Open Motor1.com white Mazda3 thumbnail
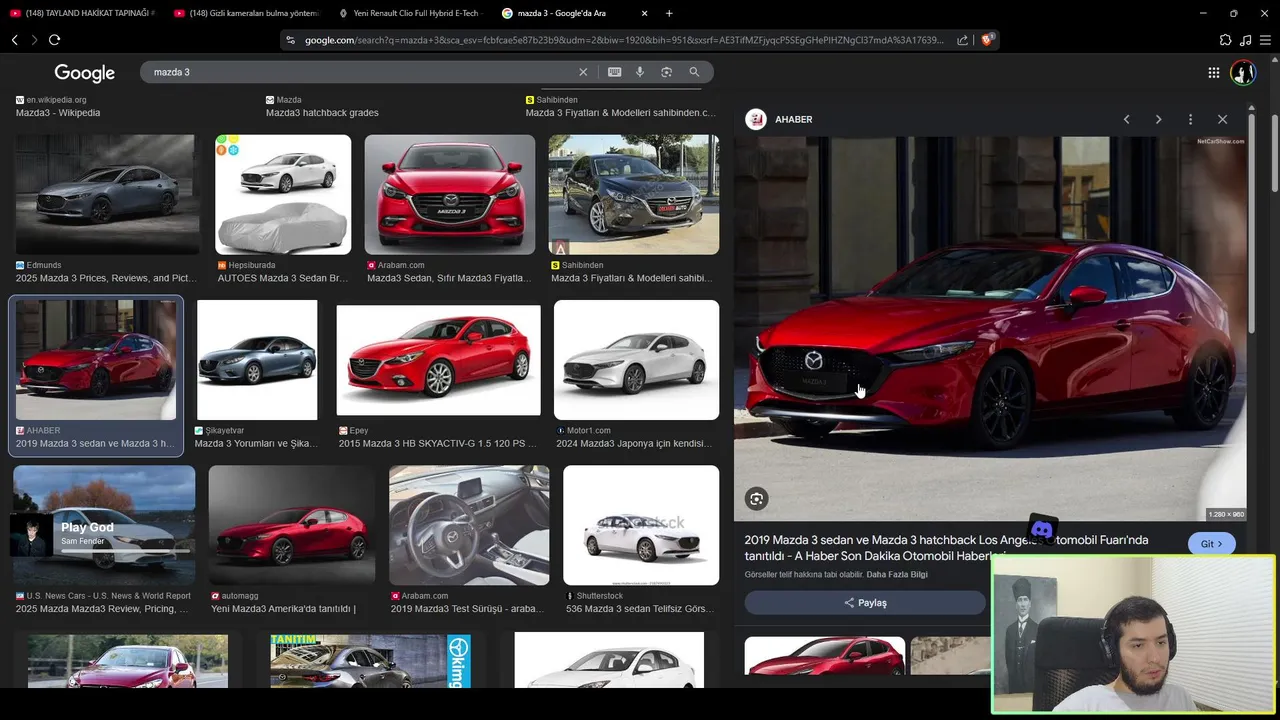Viewport: 1280px width, 720px height. (x=636, y=360)
